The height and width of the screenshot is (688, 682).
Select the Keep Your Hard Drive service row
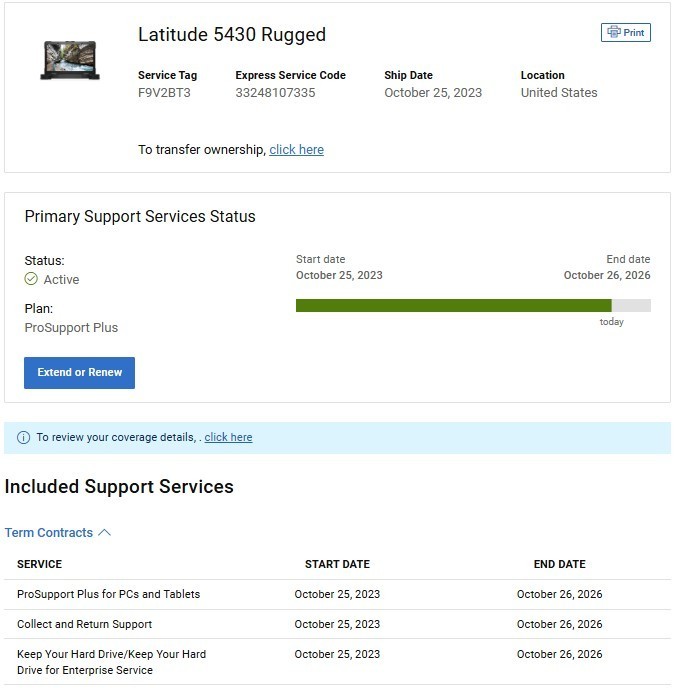(337, 662)
